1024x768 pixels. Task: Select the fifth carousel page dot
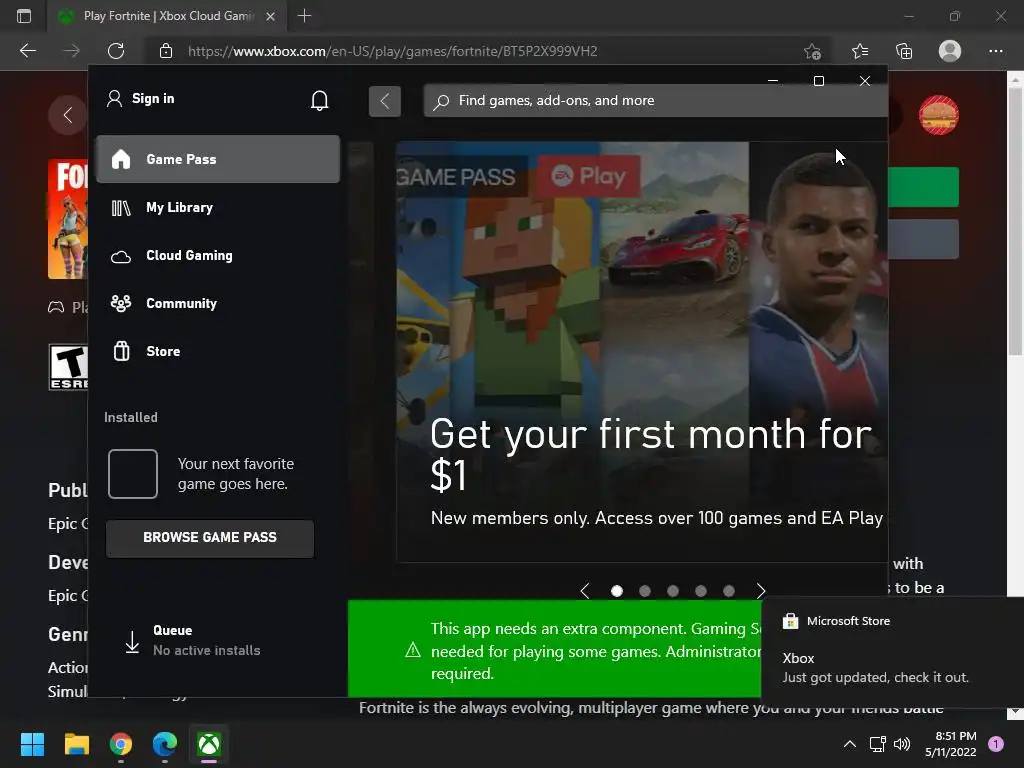729,591
